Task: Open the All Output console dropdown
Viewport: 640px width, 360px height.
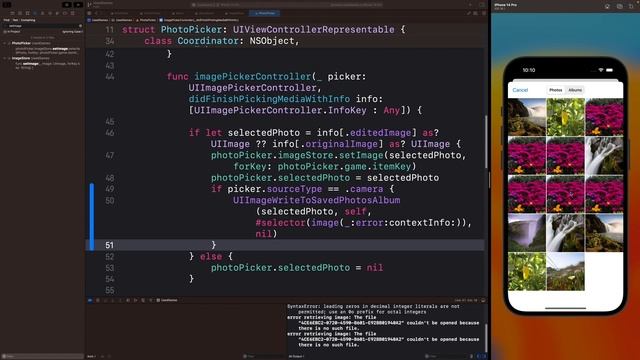Action: coord(297,356)
